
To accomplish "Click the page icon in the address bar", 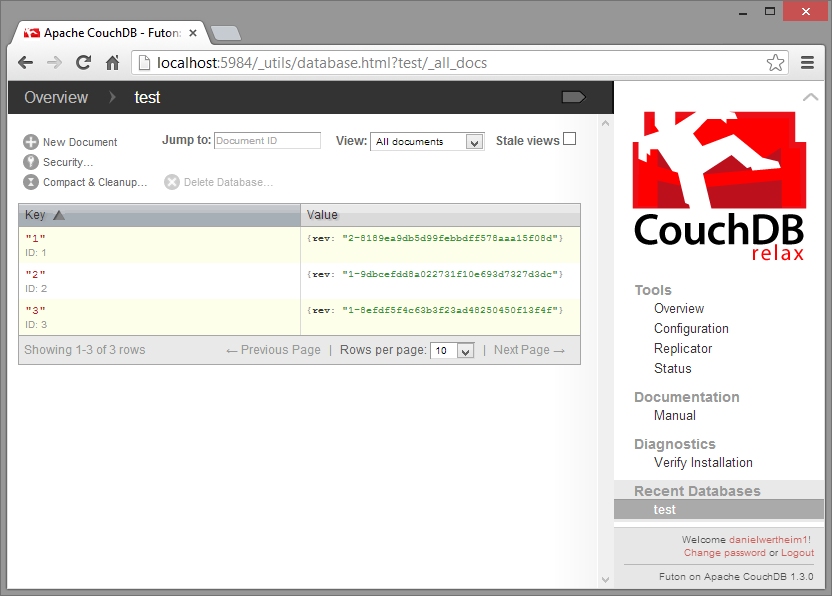I will (144, 63).
